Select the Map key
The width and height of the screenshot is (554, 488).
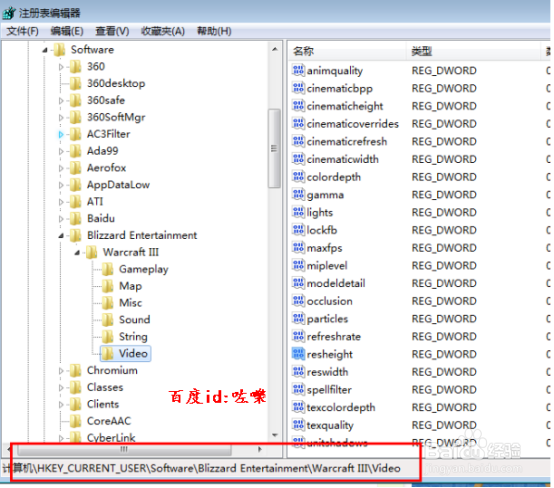click(130, 286)
